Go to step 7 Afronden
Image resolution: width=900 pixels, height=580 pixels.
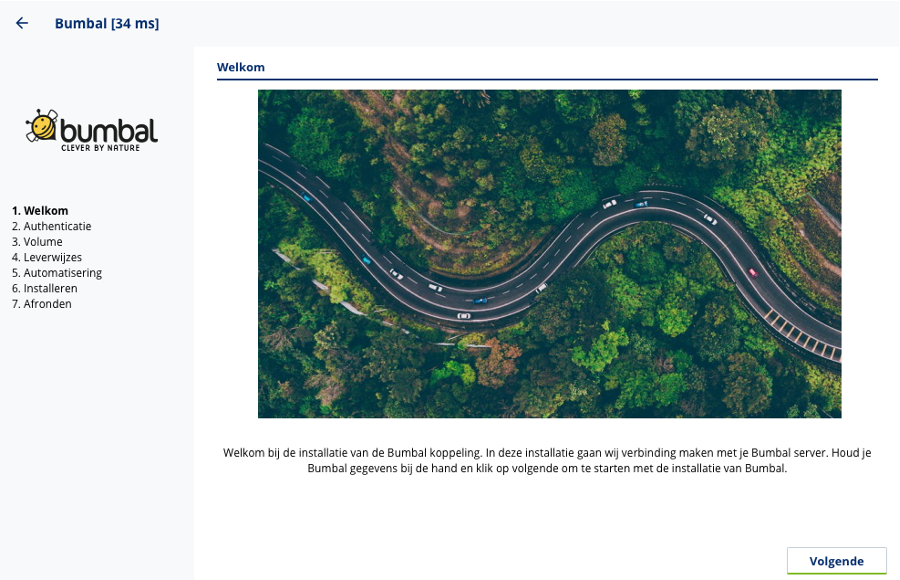click(41, 304)
